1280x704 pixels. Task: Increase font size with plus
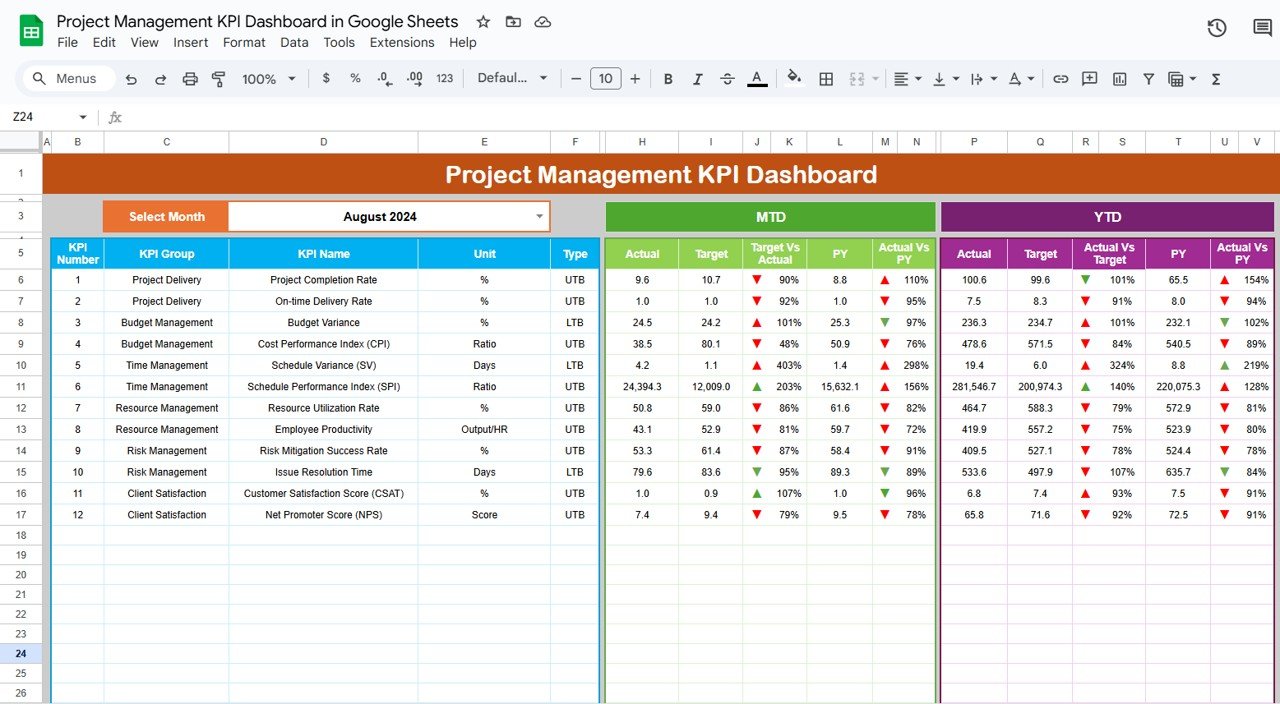point(635,79)
